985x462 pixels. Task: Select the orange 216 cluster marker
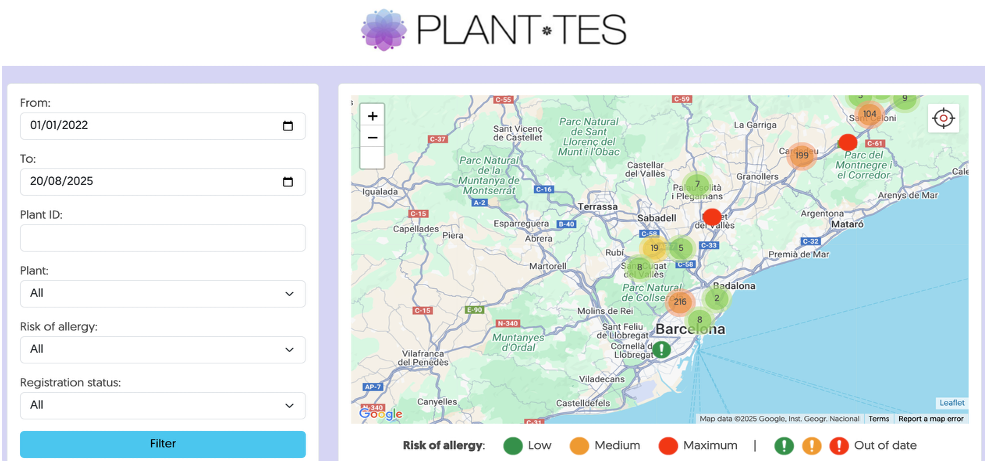[x=680, y=302]
